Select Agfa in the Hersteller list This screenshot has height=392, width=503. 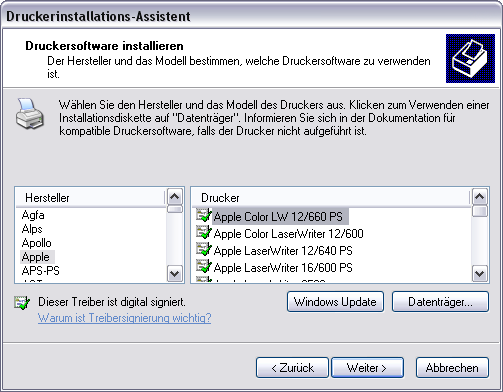[x=33, y=215]
